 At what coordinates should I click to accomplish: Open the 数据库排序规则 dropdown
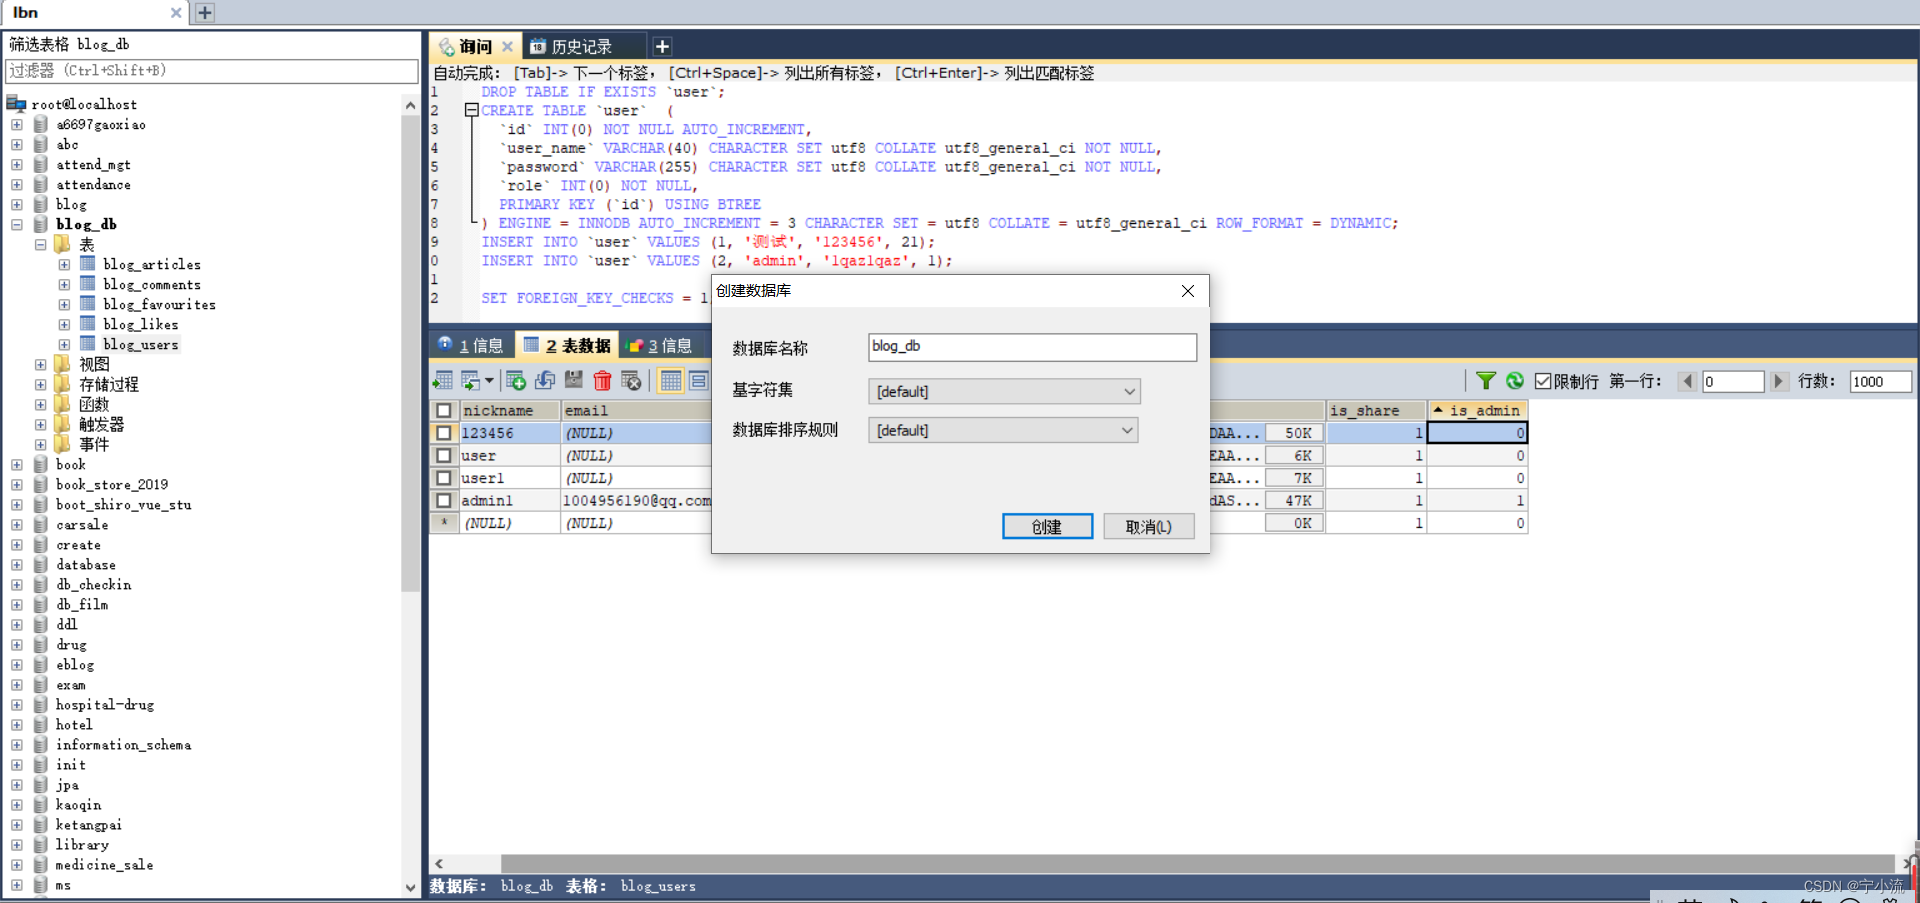point(1003,430)
